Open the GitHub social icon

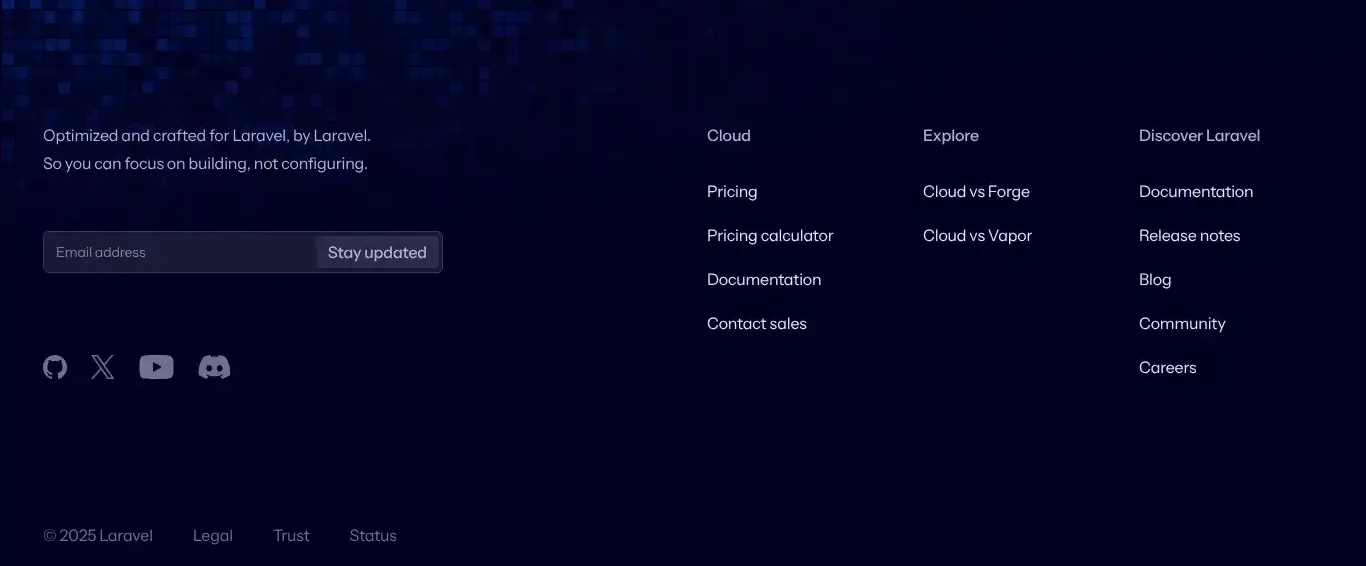click(x=55, y=367)
